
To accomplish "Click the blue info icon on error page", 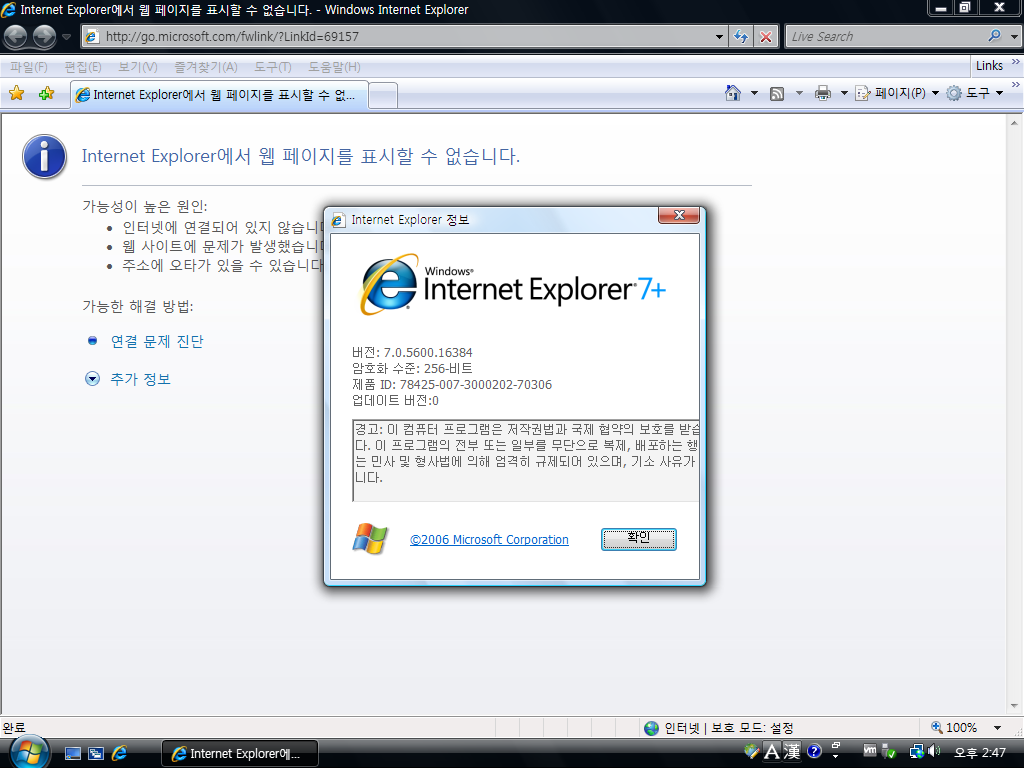I will (44, 157).
